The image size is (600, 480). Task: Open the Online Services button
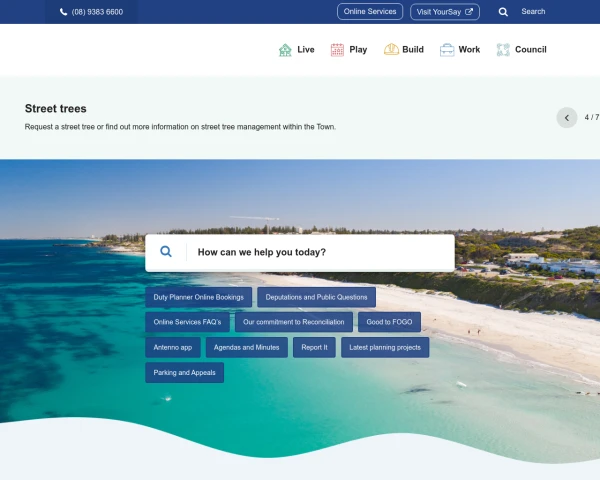(370, 12)
